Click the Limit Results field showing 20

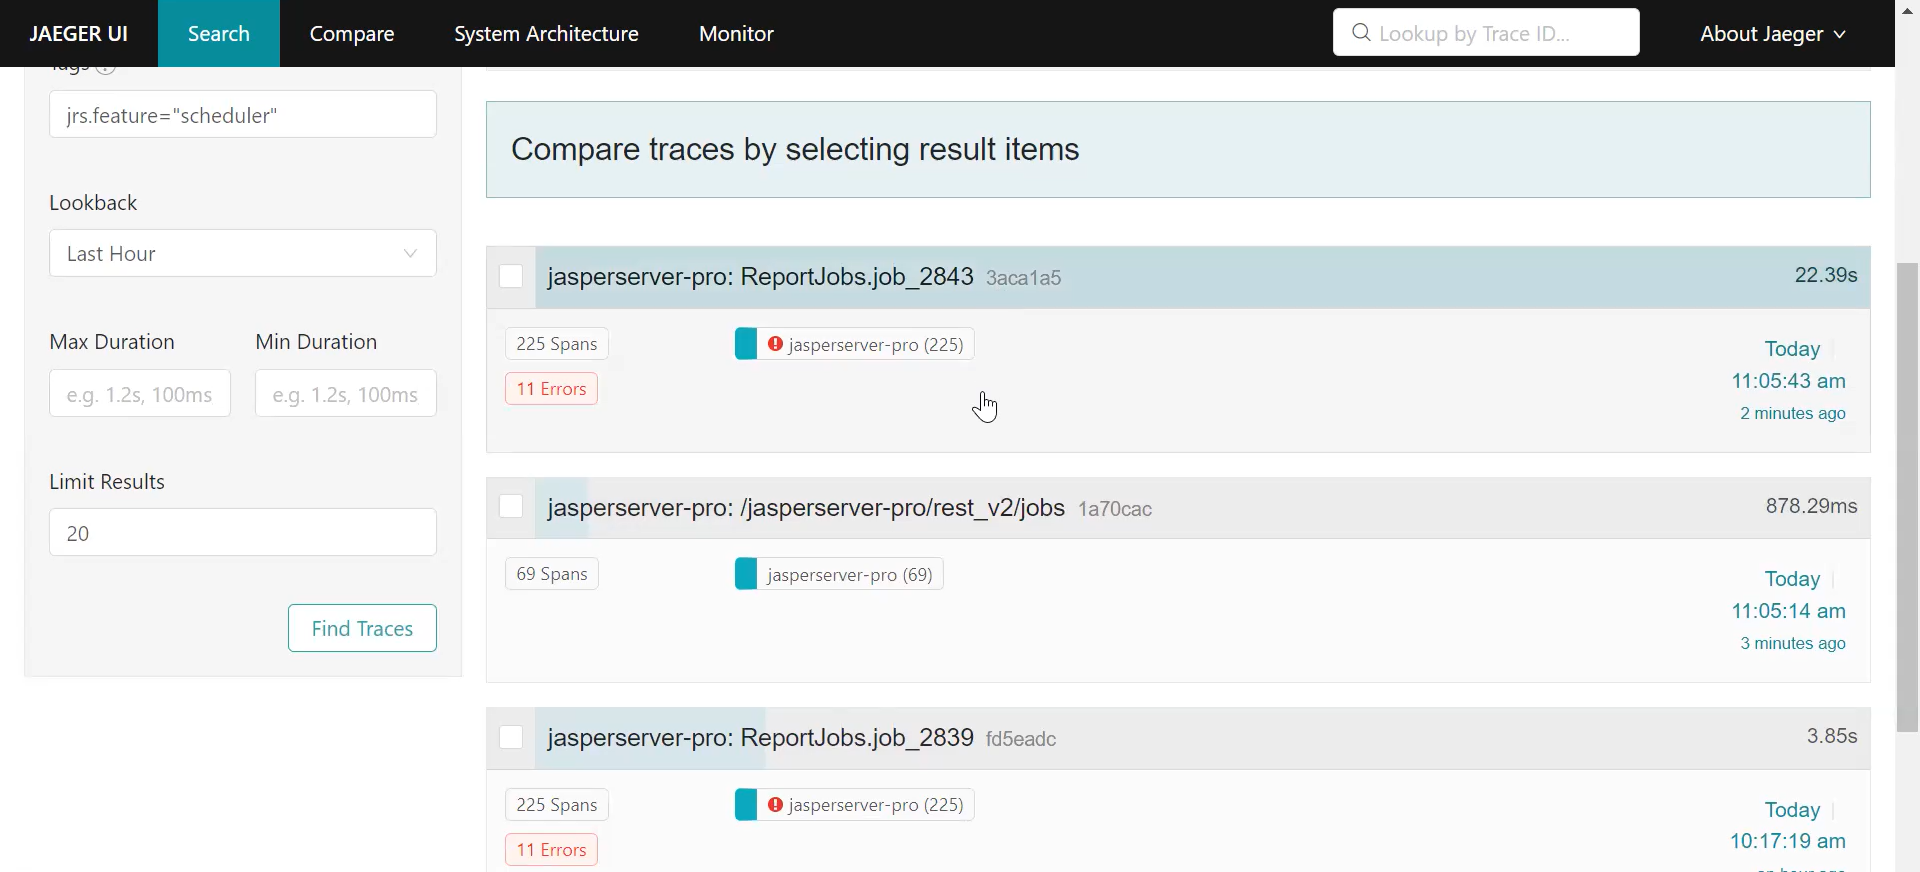243,532
